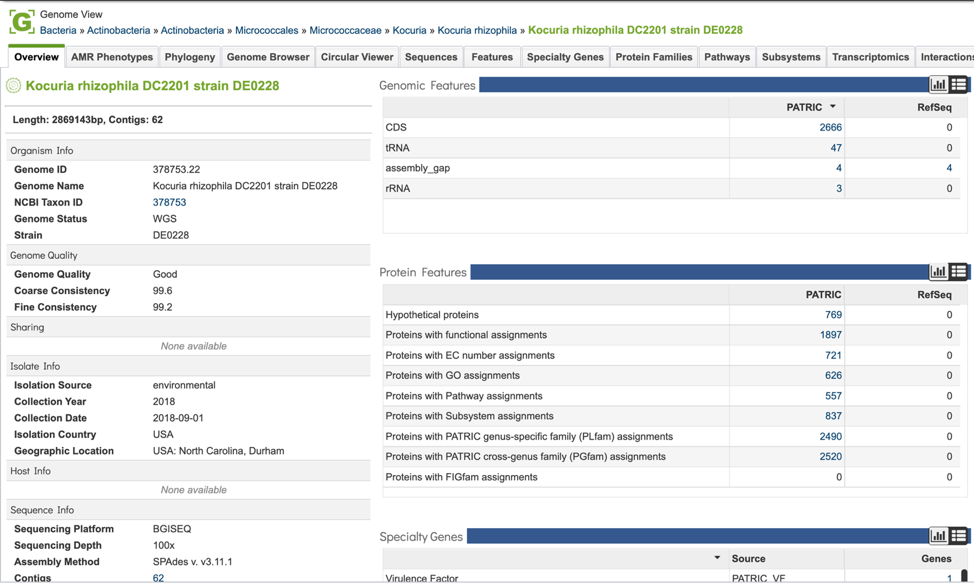Open the Genome Browser tab
The height and width of the screenshot is (583, 974).
tap(268, 57)
